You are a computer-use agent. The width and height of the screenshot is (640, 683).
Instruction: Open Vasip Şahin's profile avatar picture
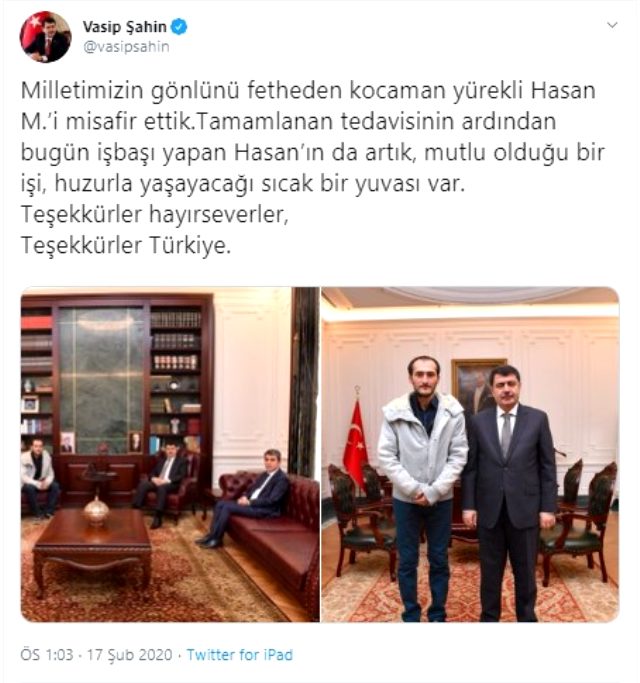[45, 37]
